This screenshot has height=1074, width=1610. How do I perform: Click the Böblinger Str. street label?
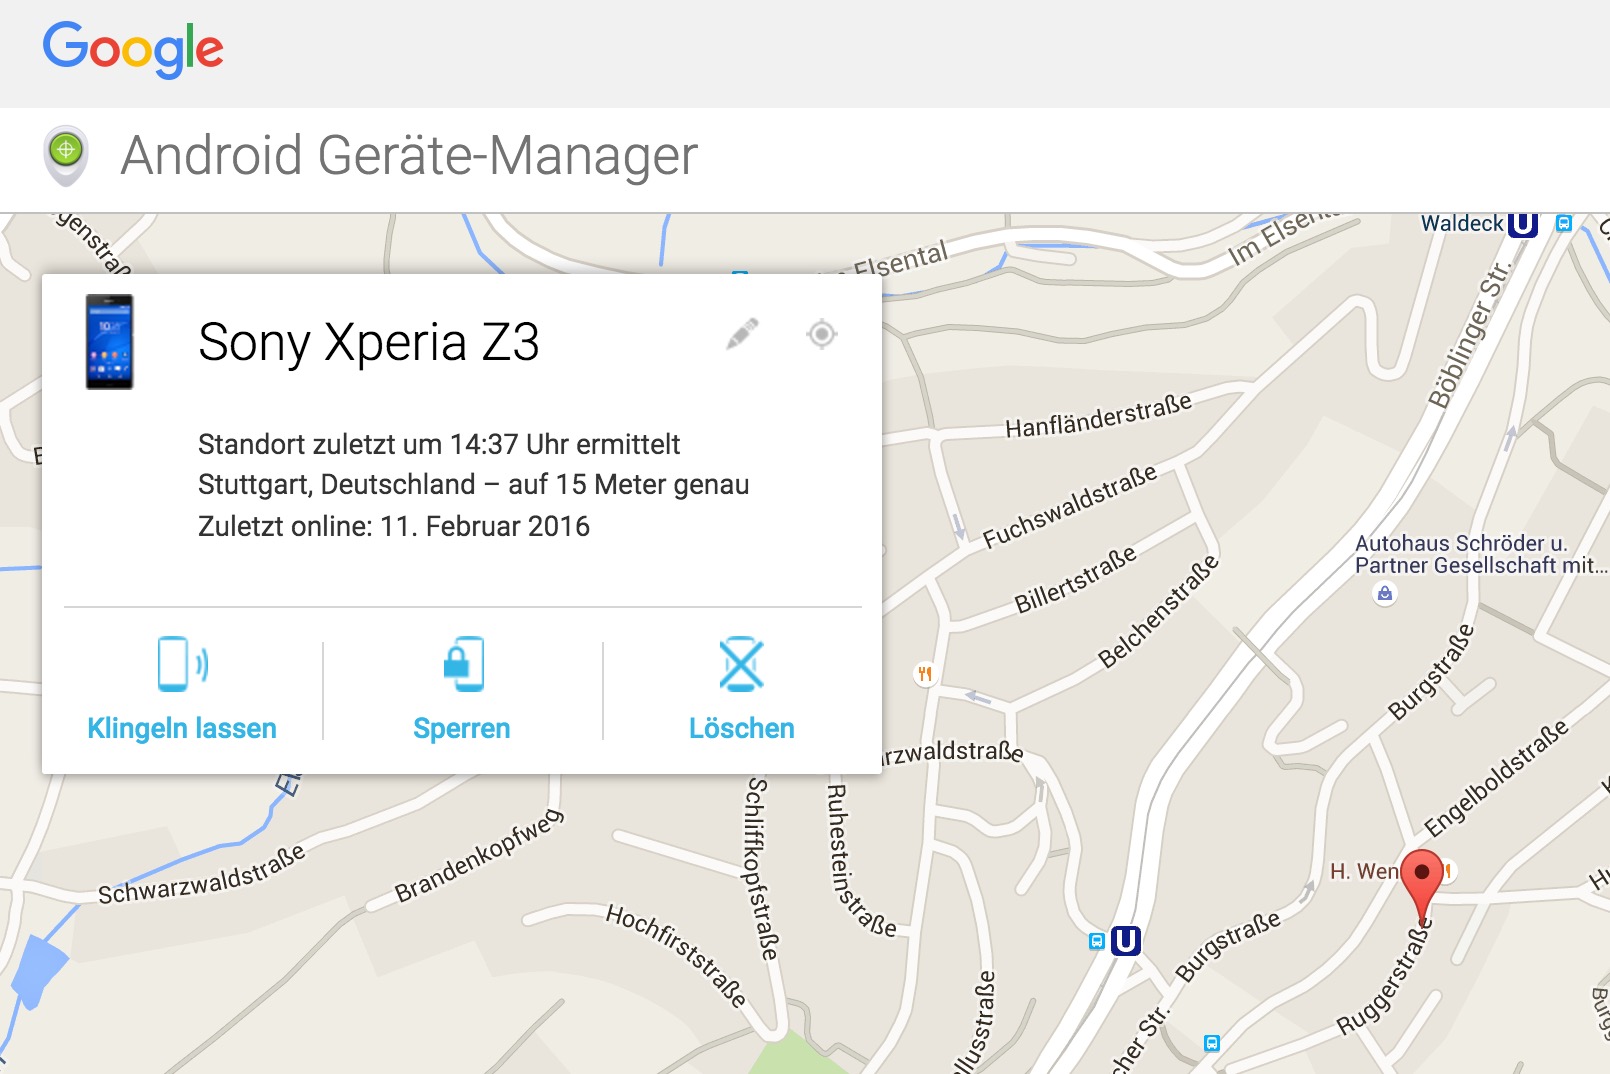1469,335
